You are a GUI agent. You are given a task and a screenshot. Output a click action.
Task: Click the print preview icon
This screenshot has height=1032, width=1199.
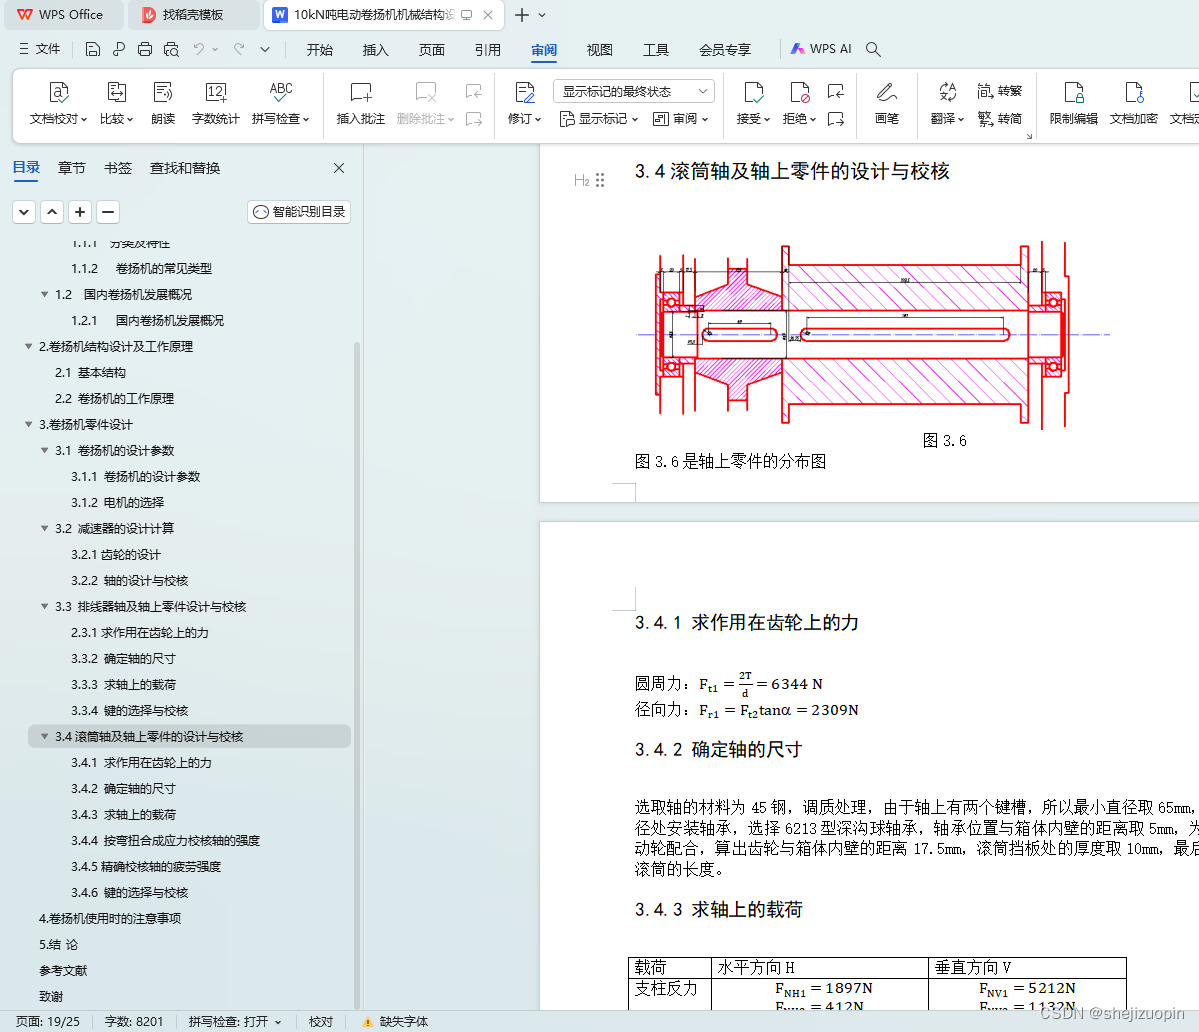pyautogui.click(x=171, y=49)
